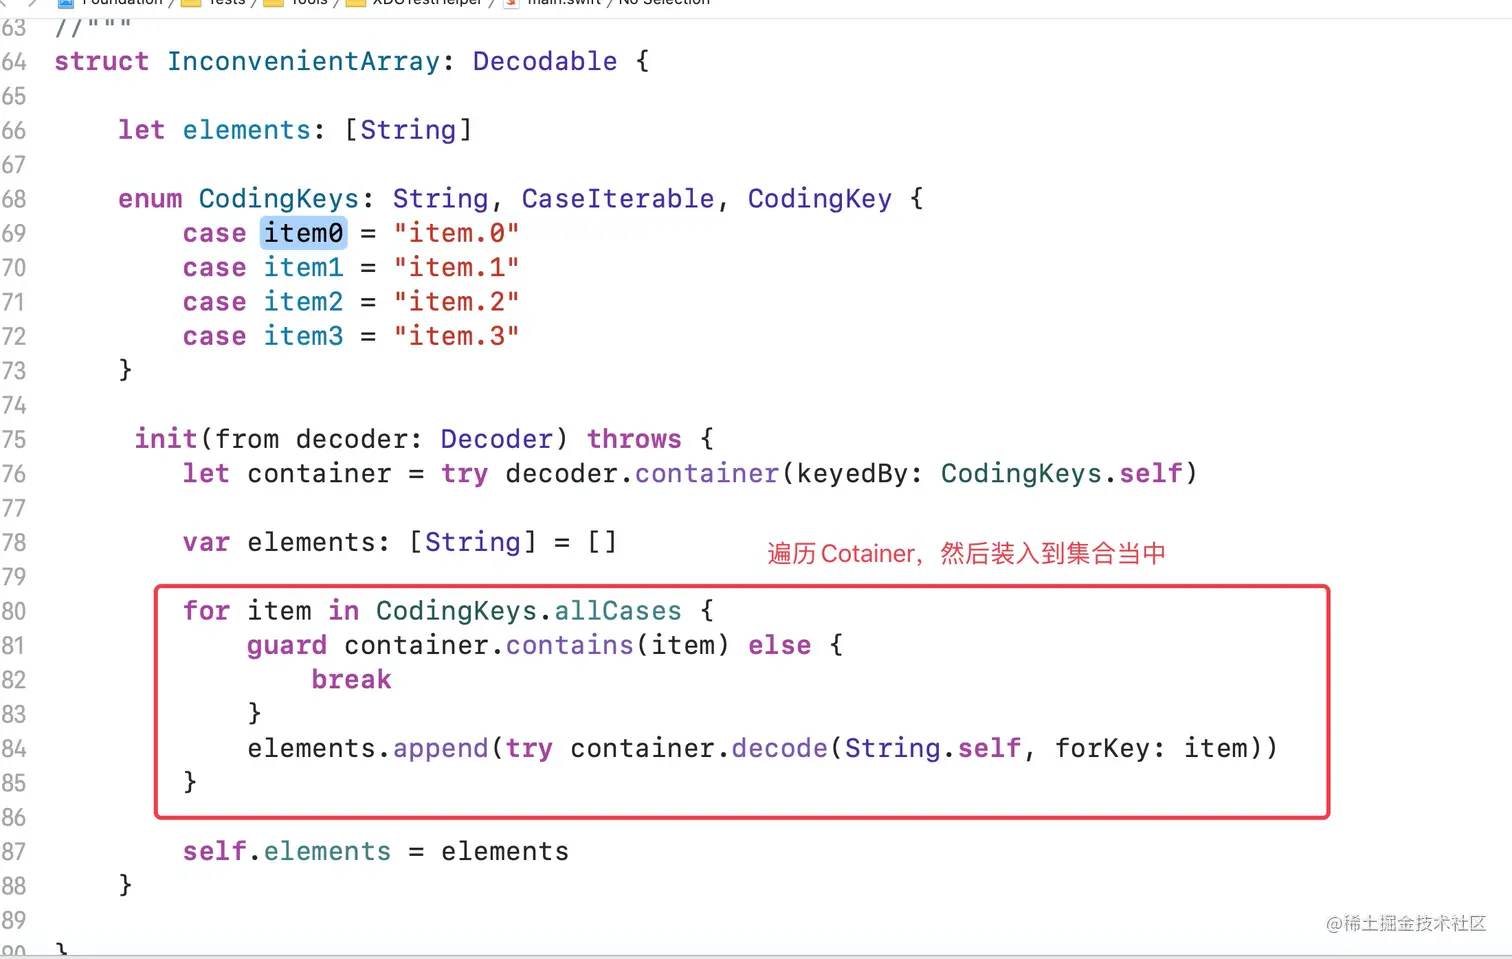The image size is (1512, 959).
Task: Click line number 81 in the gutter
Action: click(14, 646)
